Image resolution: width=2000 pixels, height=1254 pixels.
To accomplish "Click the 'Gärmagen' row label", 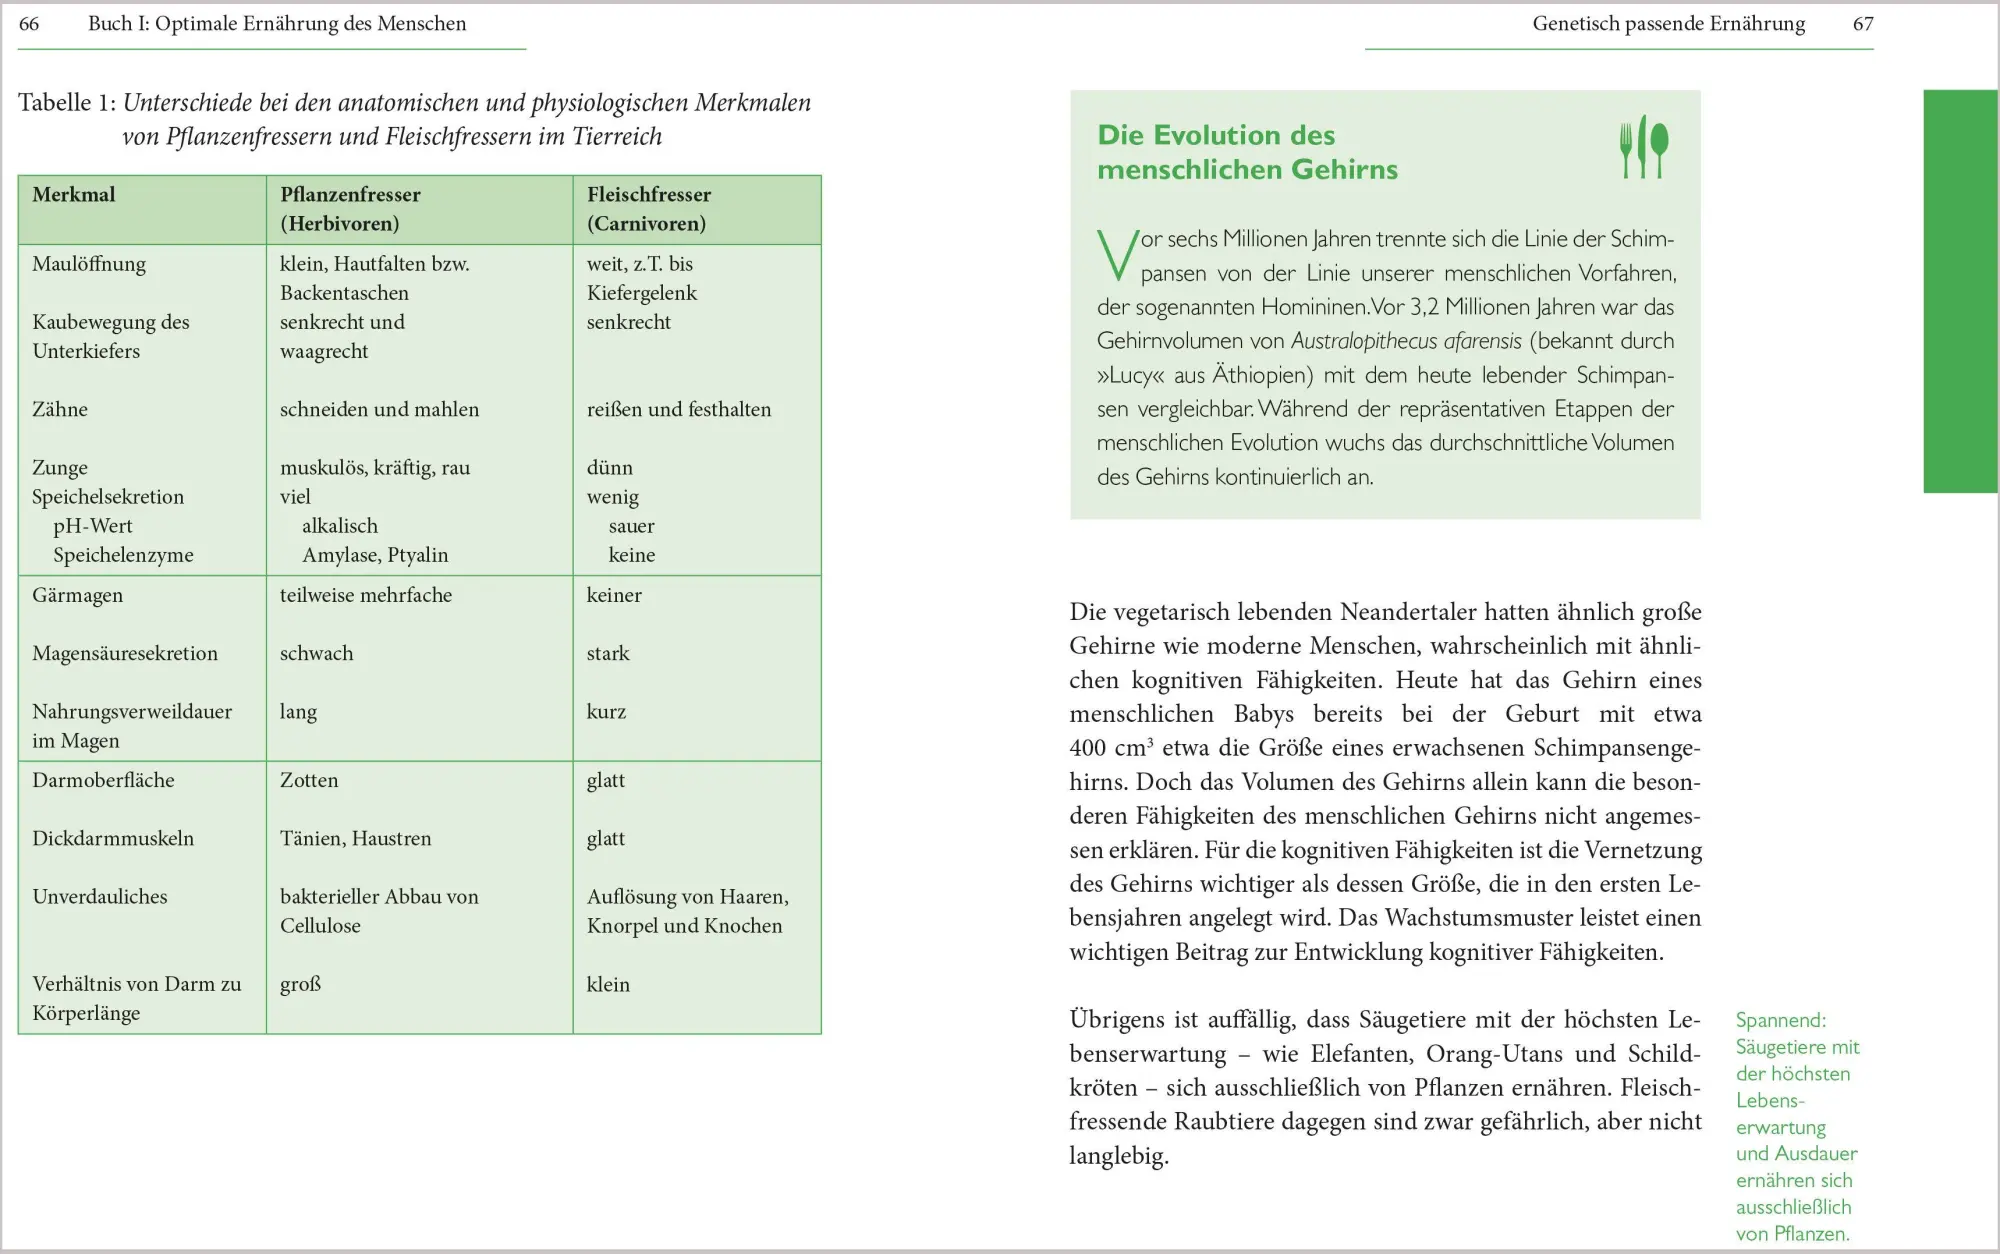I will 78,596.
